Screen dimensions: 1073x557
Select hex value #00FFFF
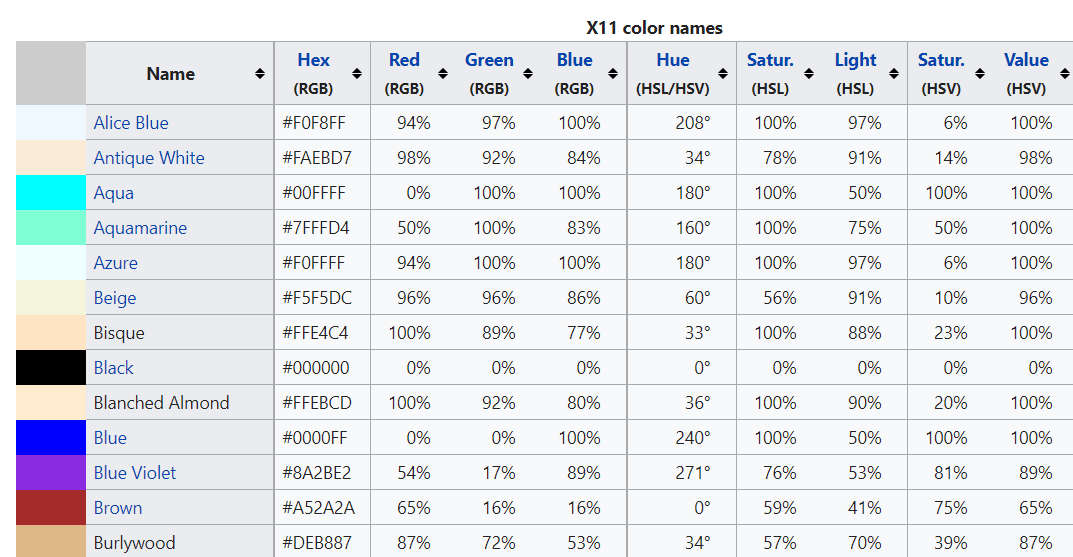pyautogui.click(x=313, y=193)
